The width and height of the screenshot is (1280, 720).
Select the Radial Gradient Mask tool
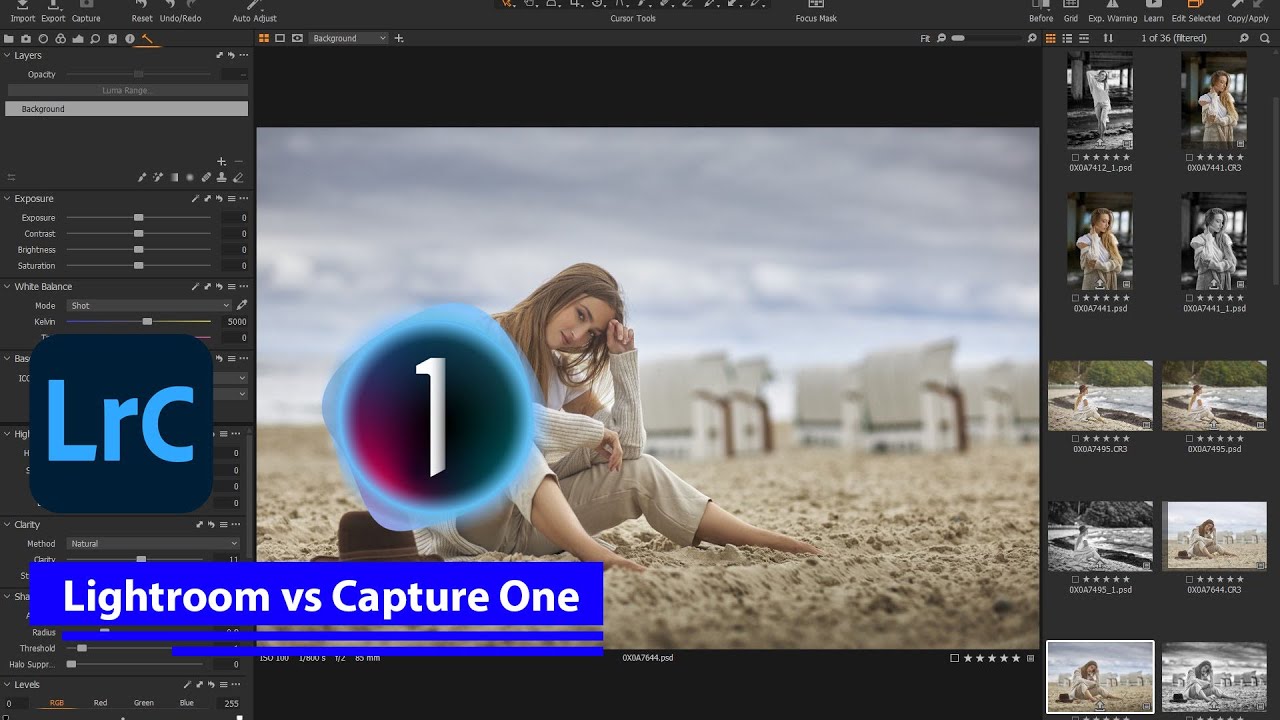tap(190, 177)
